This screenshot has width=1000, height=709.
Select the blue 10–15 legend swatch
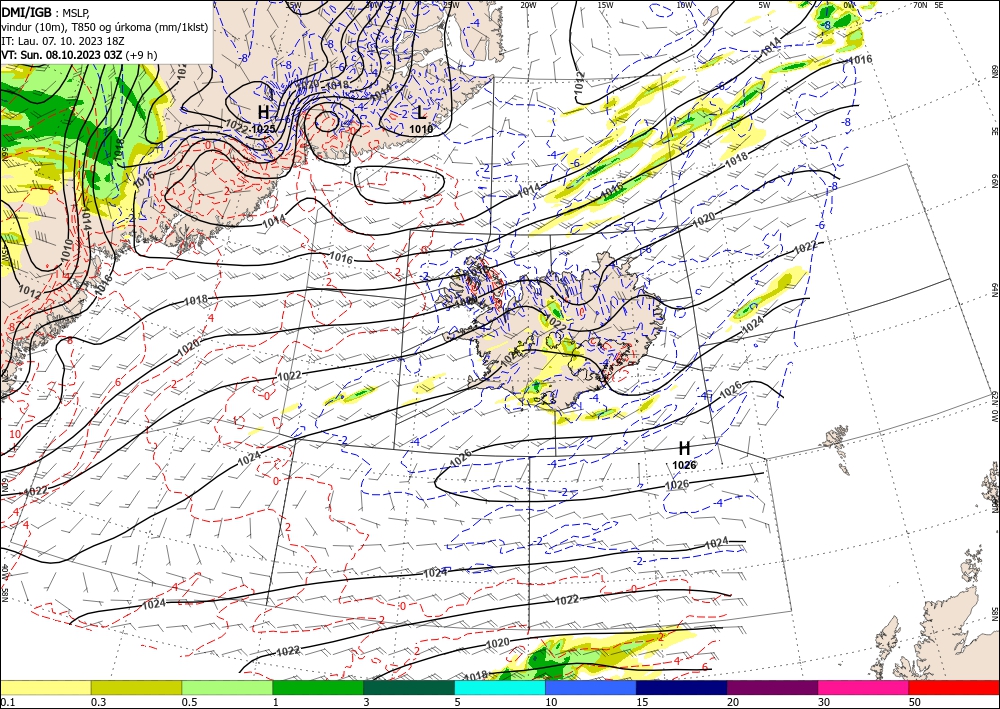[x=591, y=687]
